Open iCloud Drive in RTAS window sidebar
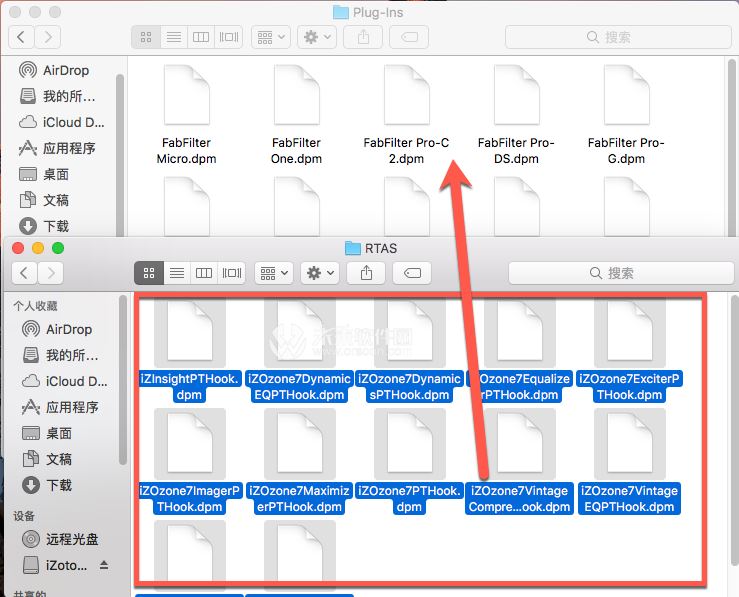Screen dimensions: 739x597 [65, 381]
